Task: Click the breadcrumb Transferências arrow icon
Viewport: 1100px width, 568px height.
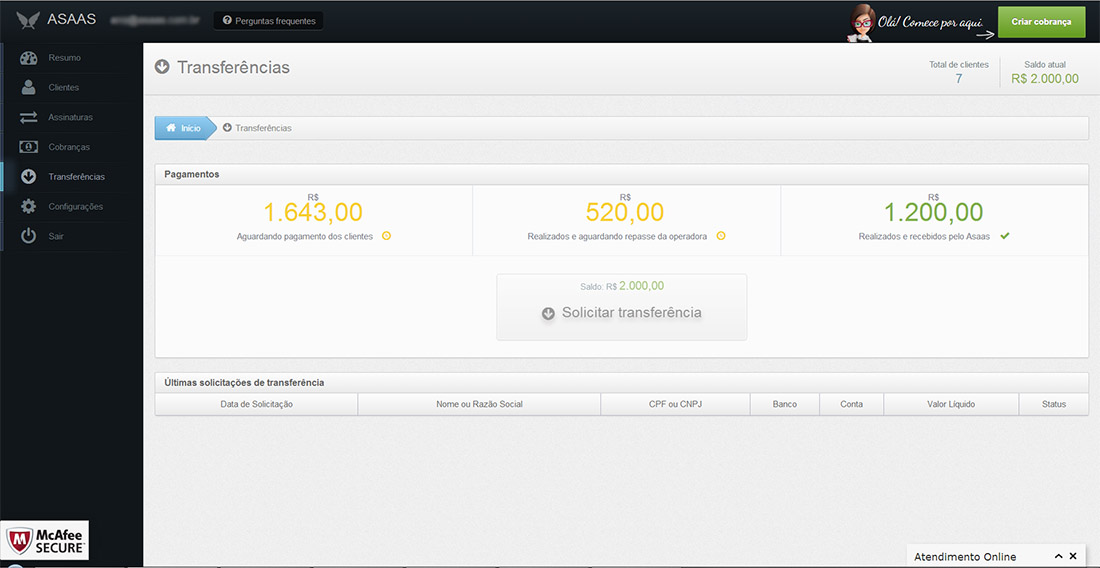Action: click(x=227, y=128)
